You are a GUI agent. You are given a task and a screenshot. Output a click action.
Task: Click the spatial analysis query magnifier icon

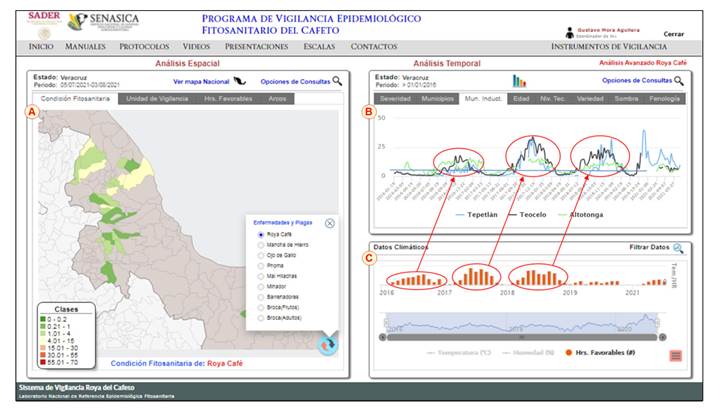coord(338,81)
